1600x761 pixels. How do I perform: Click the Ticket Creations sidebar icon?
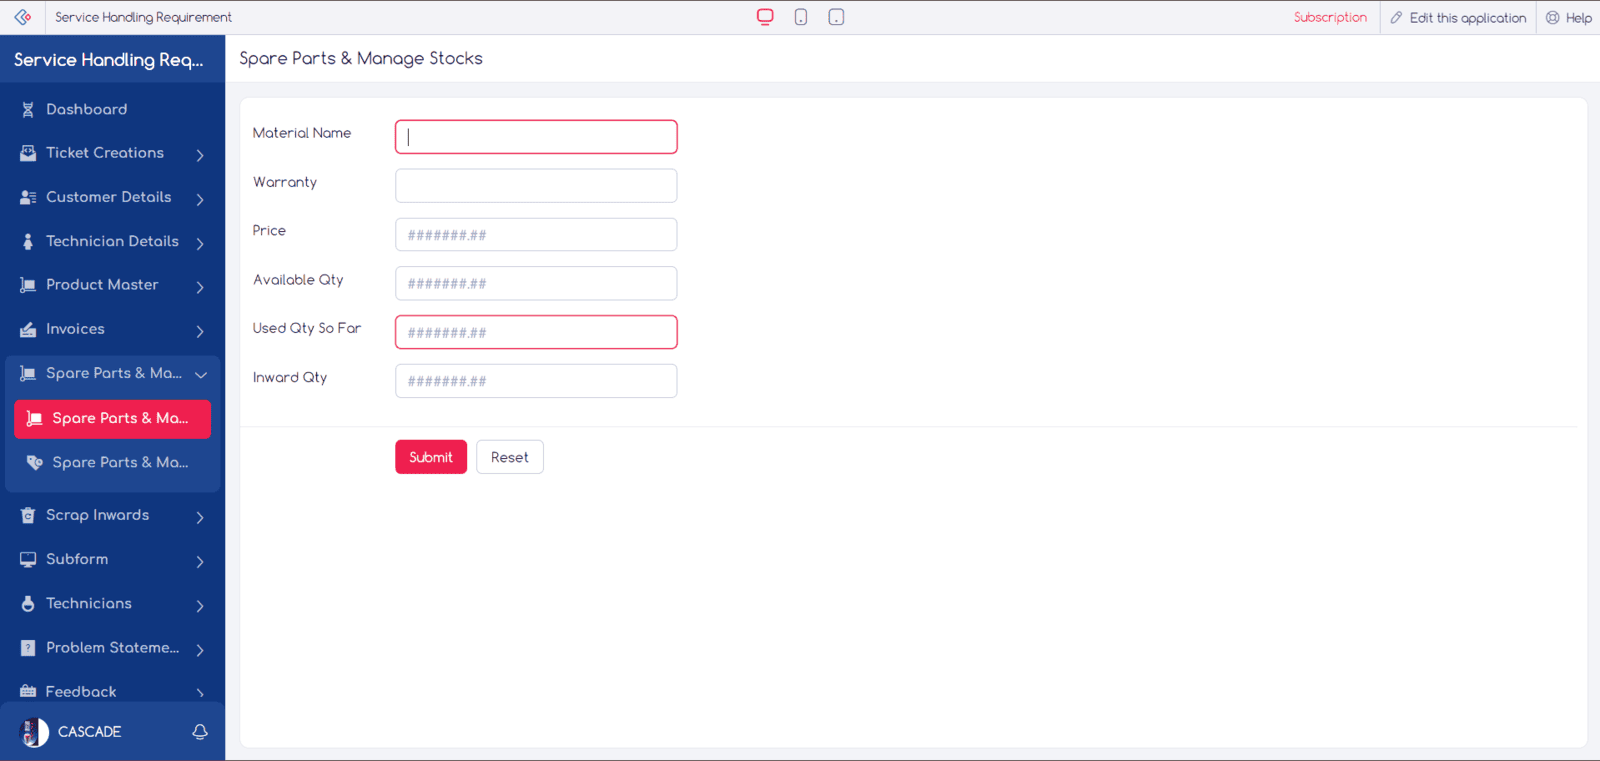[x=28, y=153]
